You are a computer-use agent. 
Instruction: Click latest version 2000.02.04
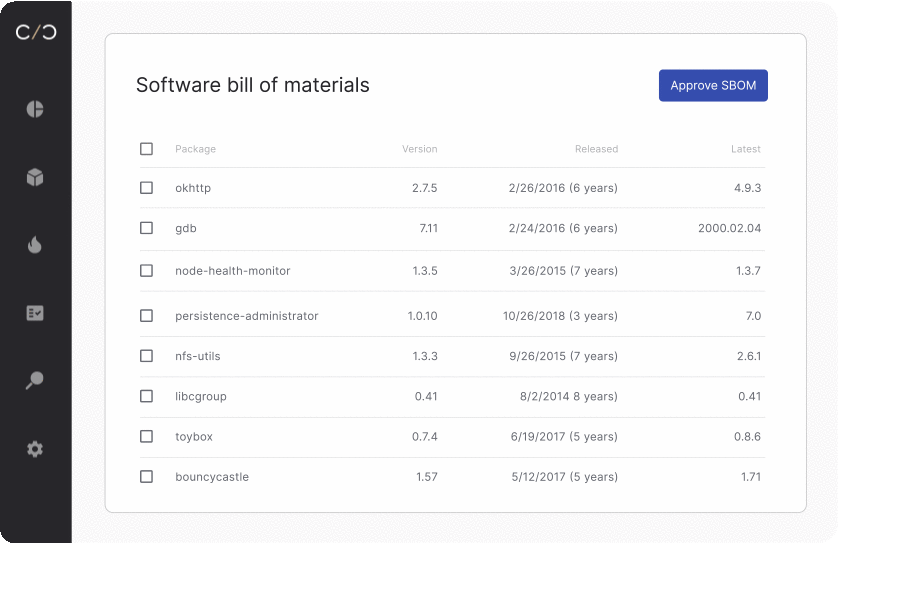[730, 228]
